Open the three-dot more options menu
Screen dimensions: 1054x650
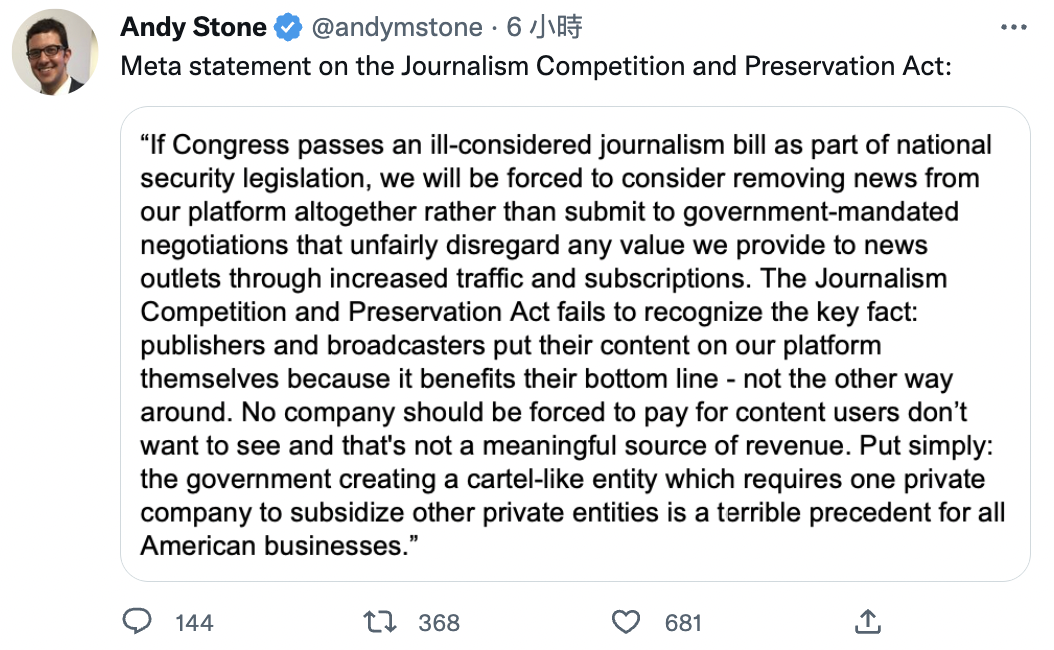[x=1013, y=28]
